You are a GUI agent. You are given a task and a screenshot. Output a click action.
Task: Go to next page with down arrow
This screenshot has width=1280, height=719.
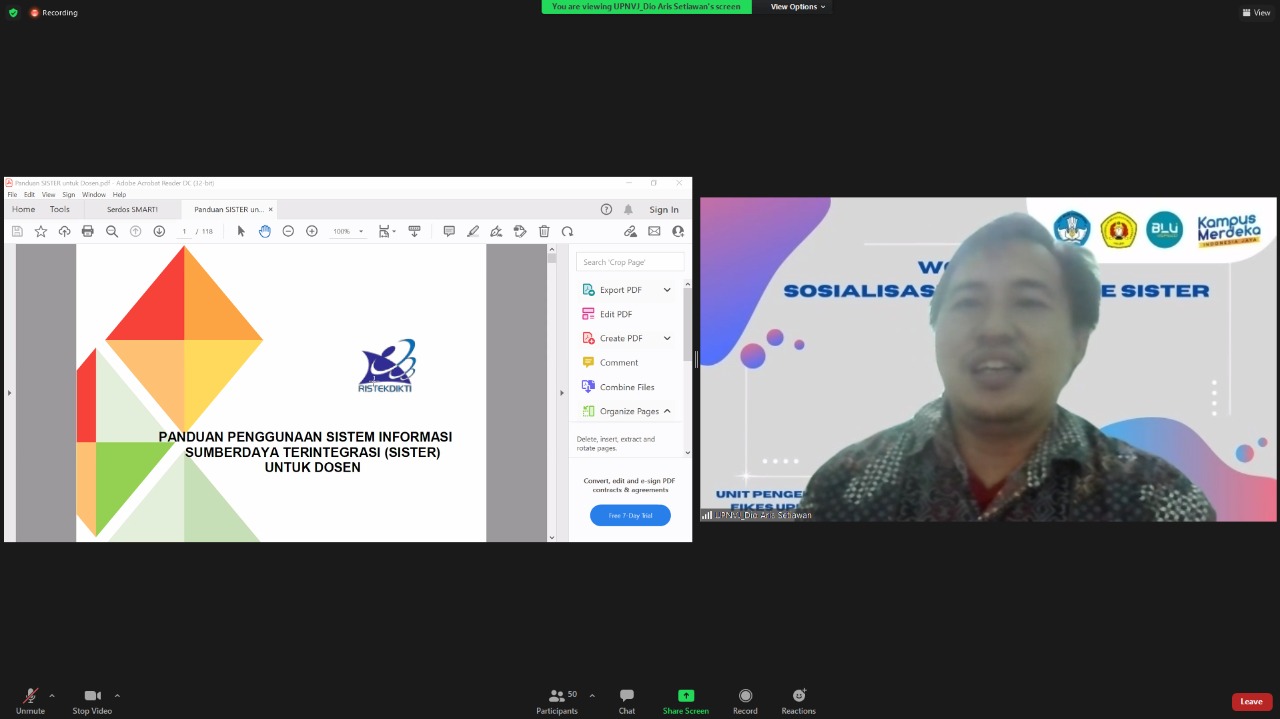159,231
